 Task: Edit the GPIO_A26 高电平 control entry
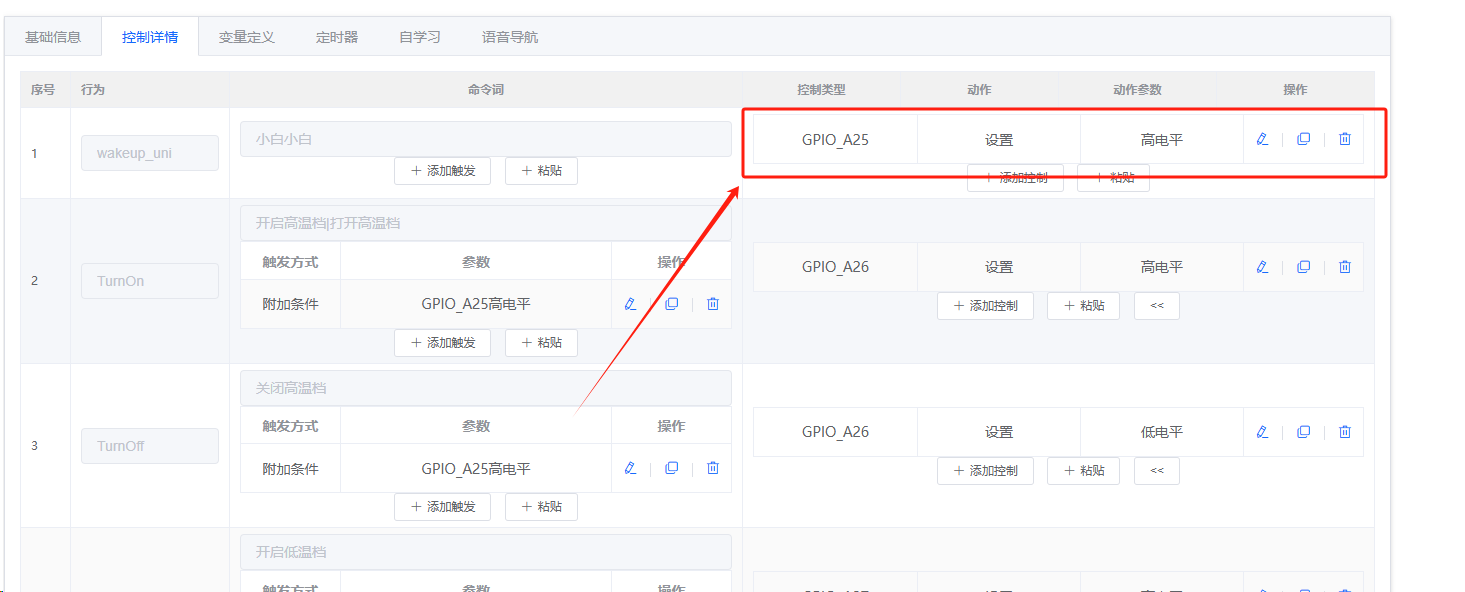(1262, 267)
